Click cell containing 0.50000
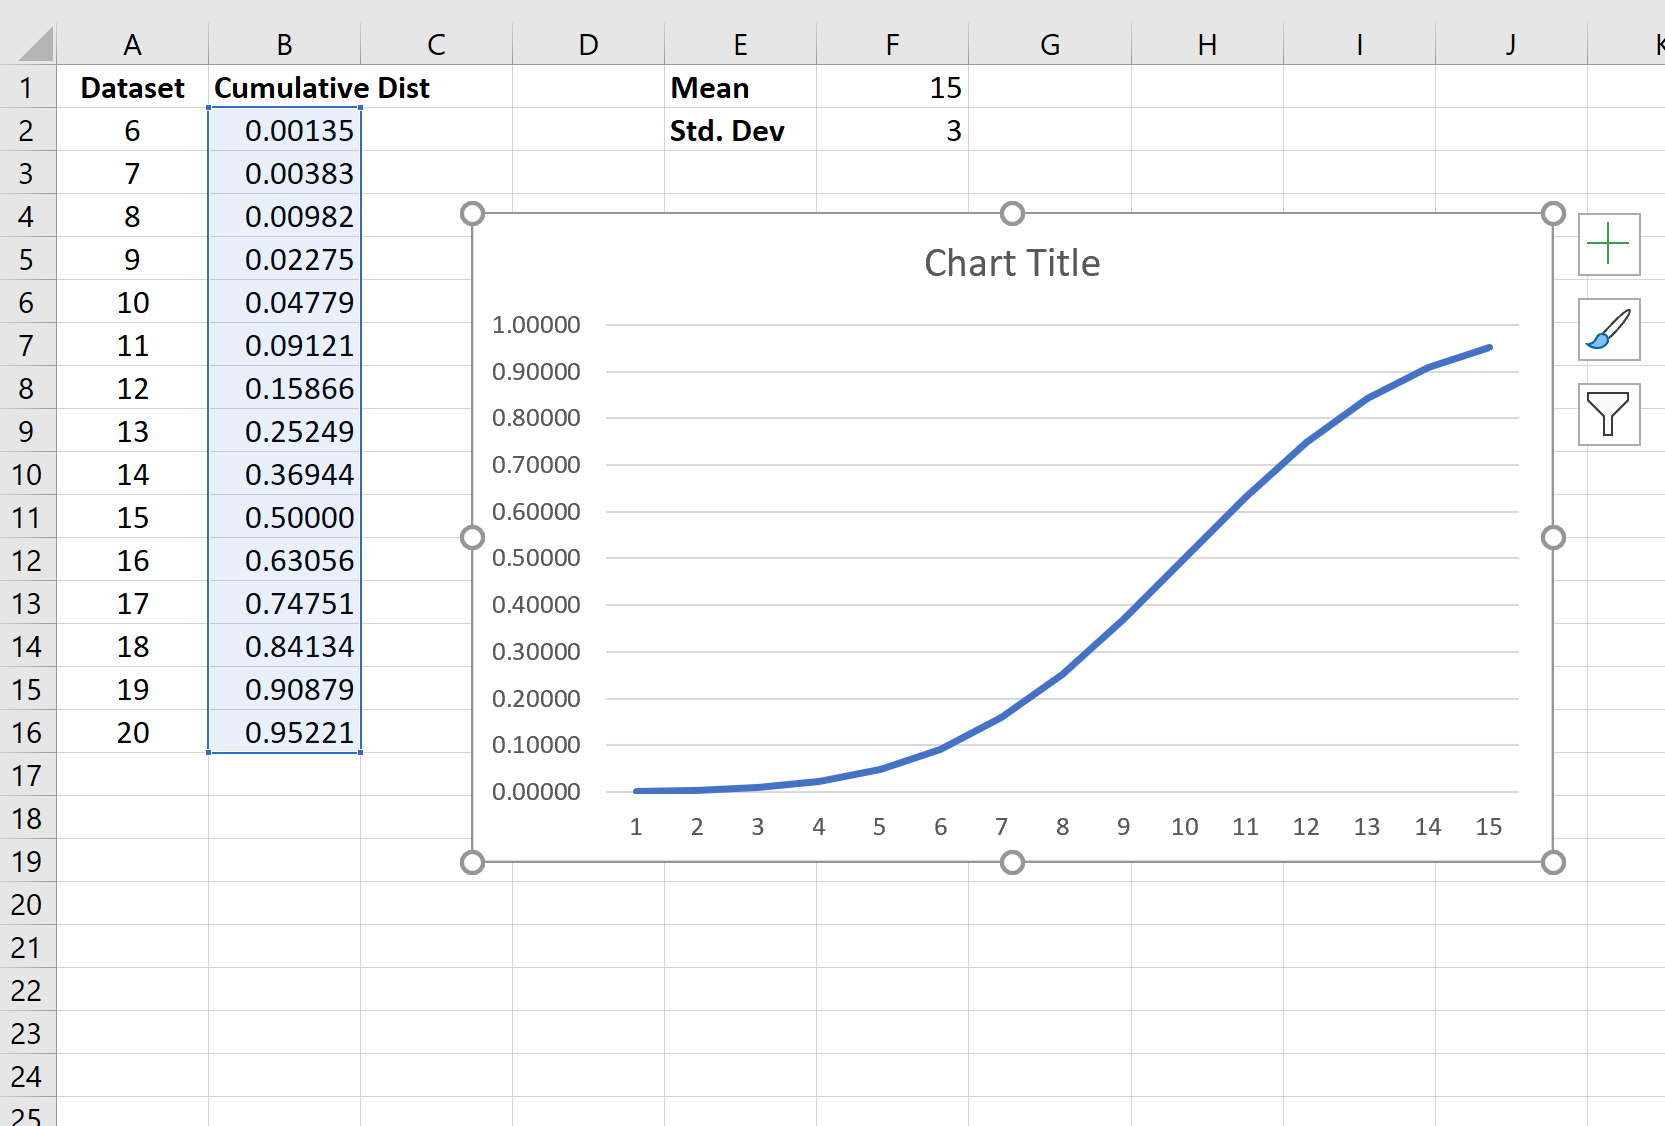Viewport: 1665px width, 1126px height. (284, 518)
